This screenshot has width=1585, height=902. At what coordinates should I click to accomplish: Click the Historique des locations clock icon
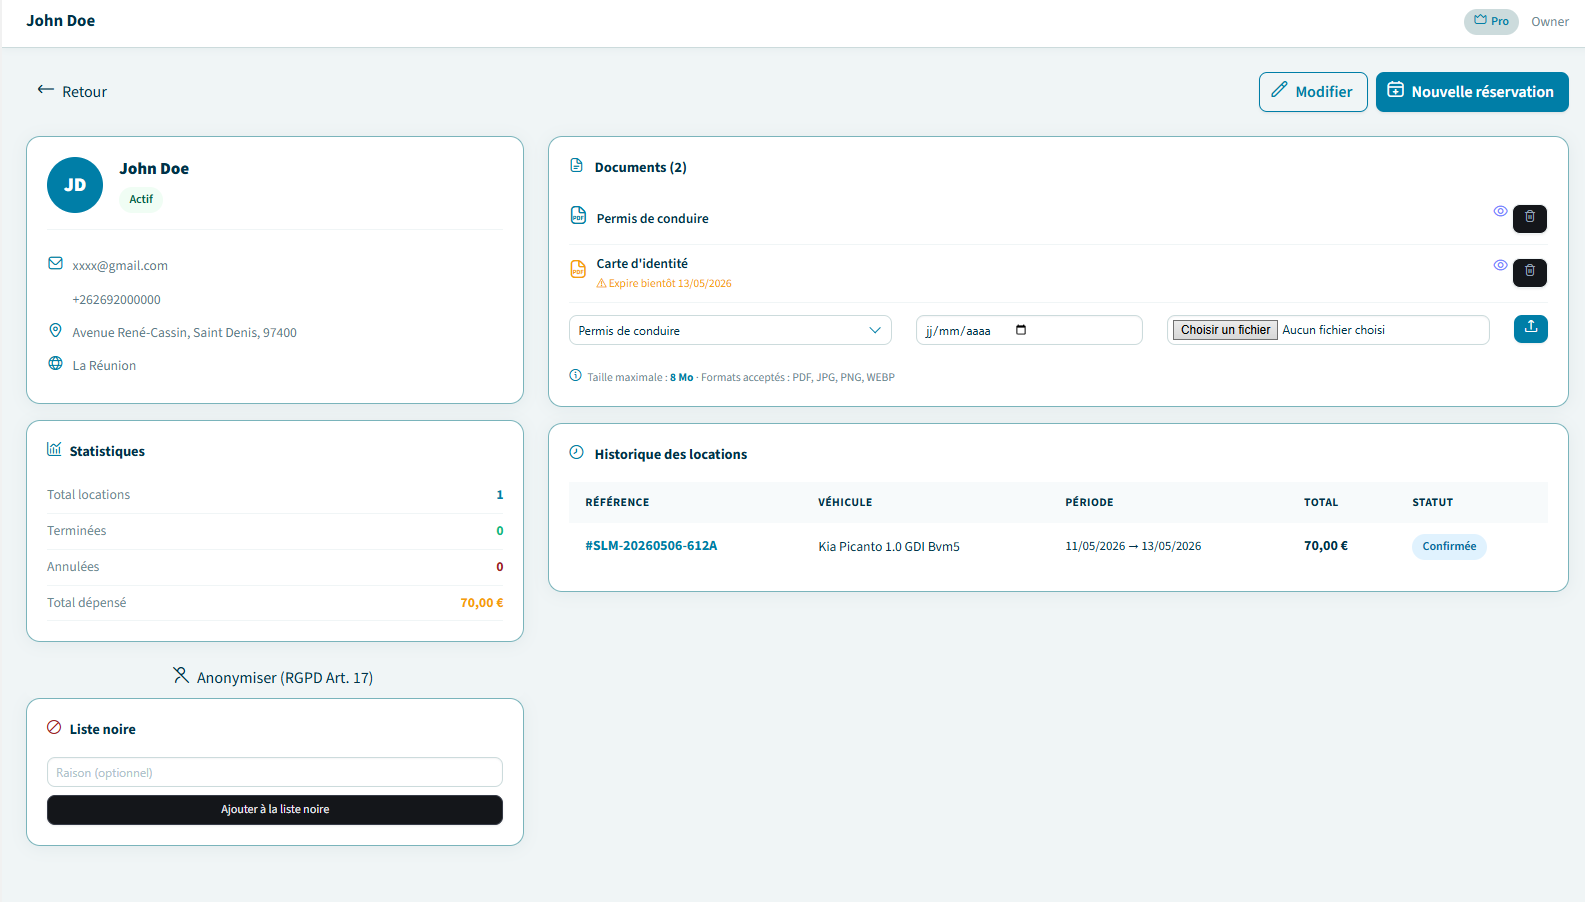(576, 452)
